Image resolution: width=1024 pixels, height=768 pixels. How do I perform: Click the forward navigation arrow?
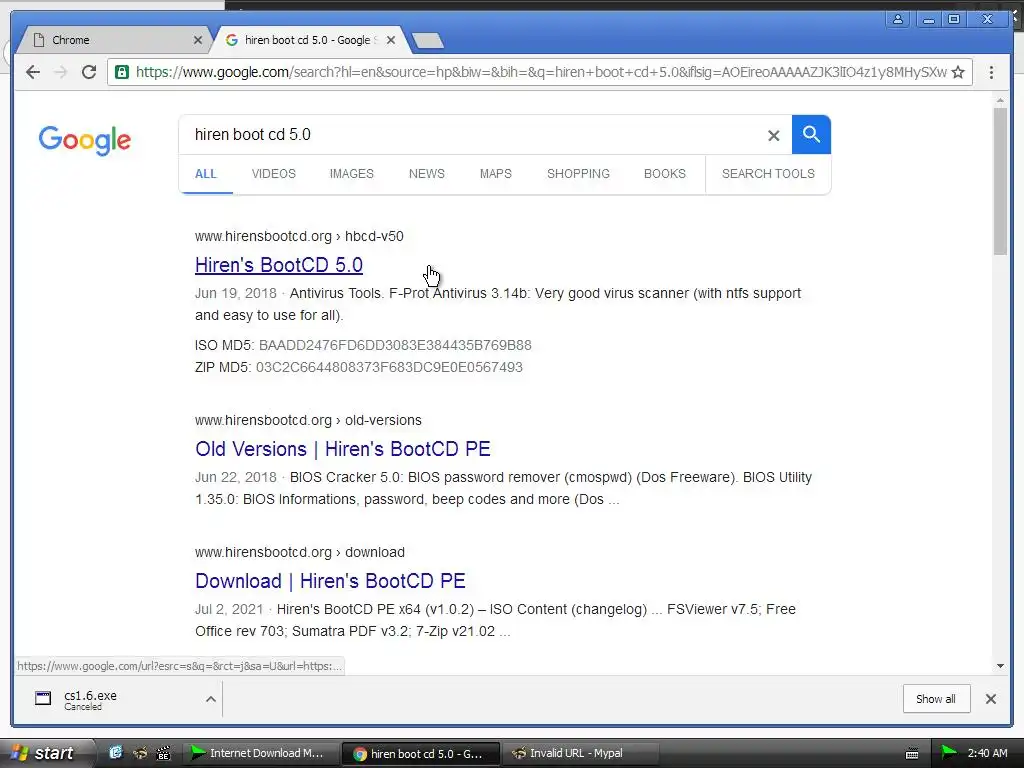(61, 72)
